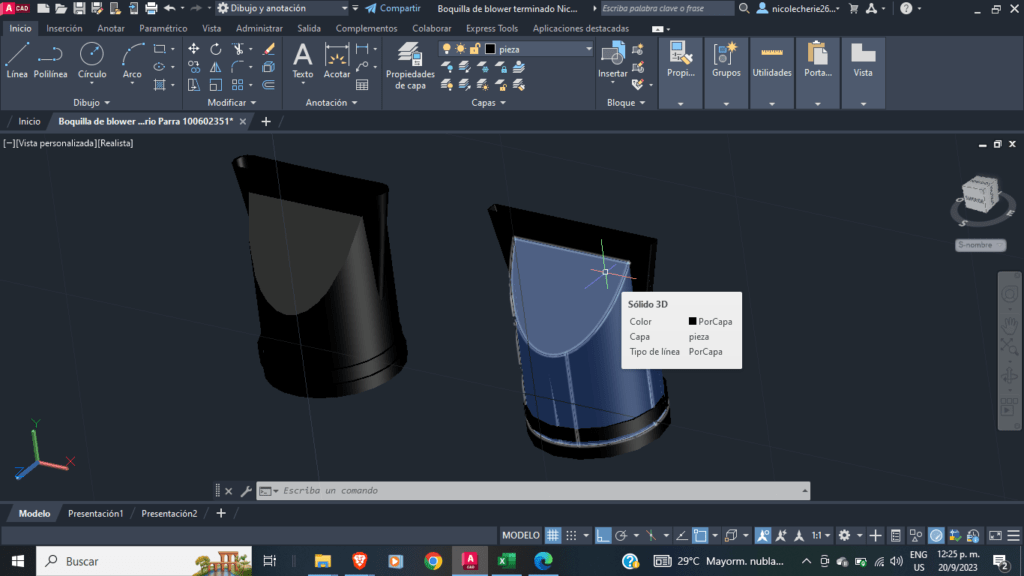Click the Offset (Desfase) tool icon
Image resolution: width=1024 pixels, height=576 pixels.
[x=268, y=85]
